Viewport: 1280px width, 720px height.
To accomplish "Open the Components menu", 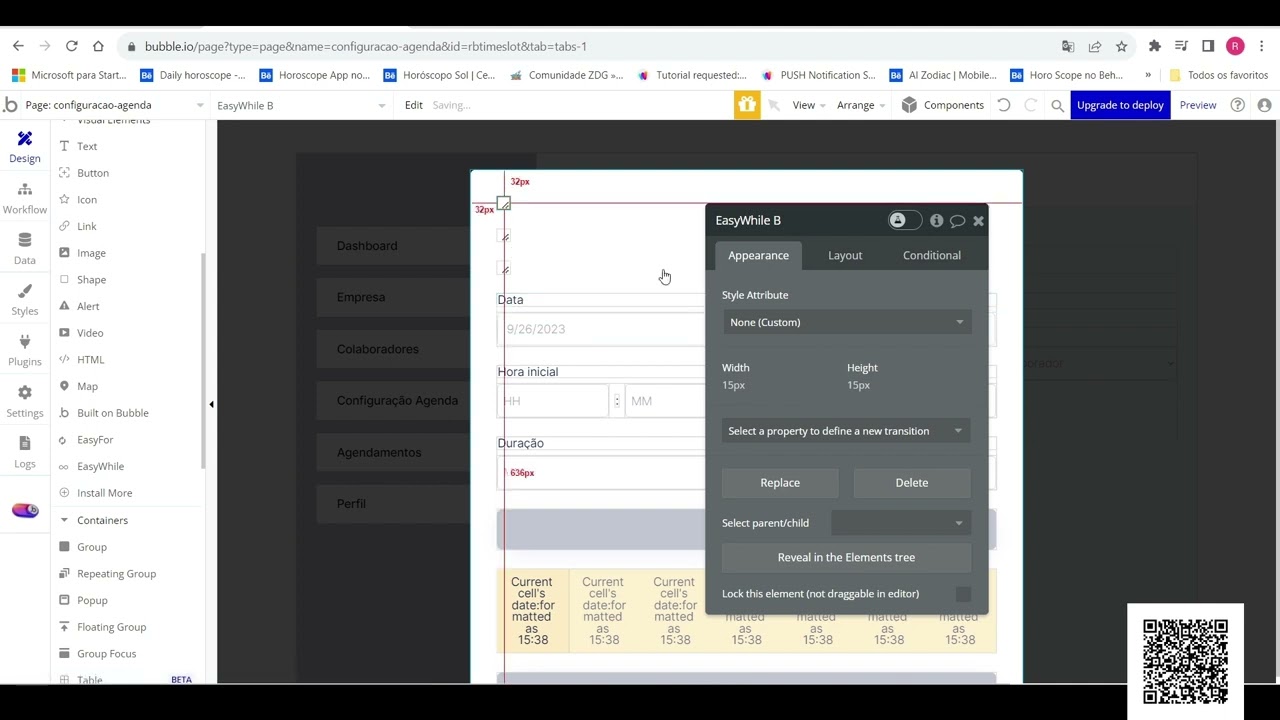I will [943, 105].
